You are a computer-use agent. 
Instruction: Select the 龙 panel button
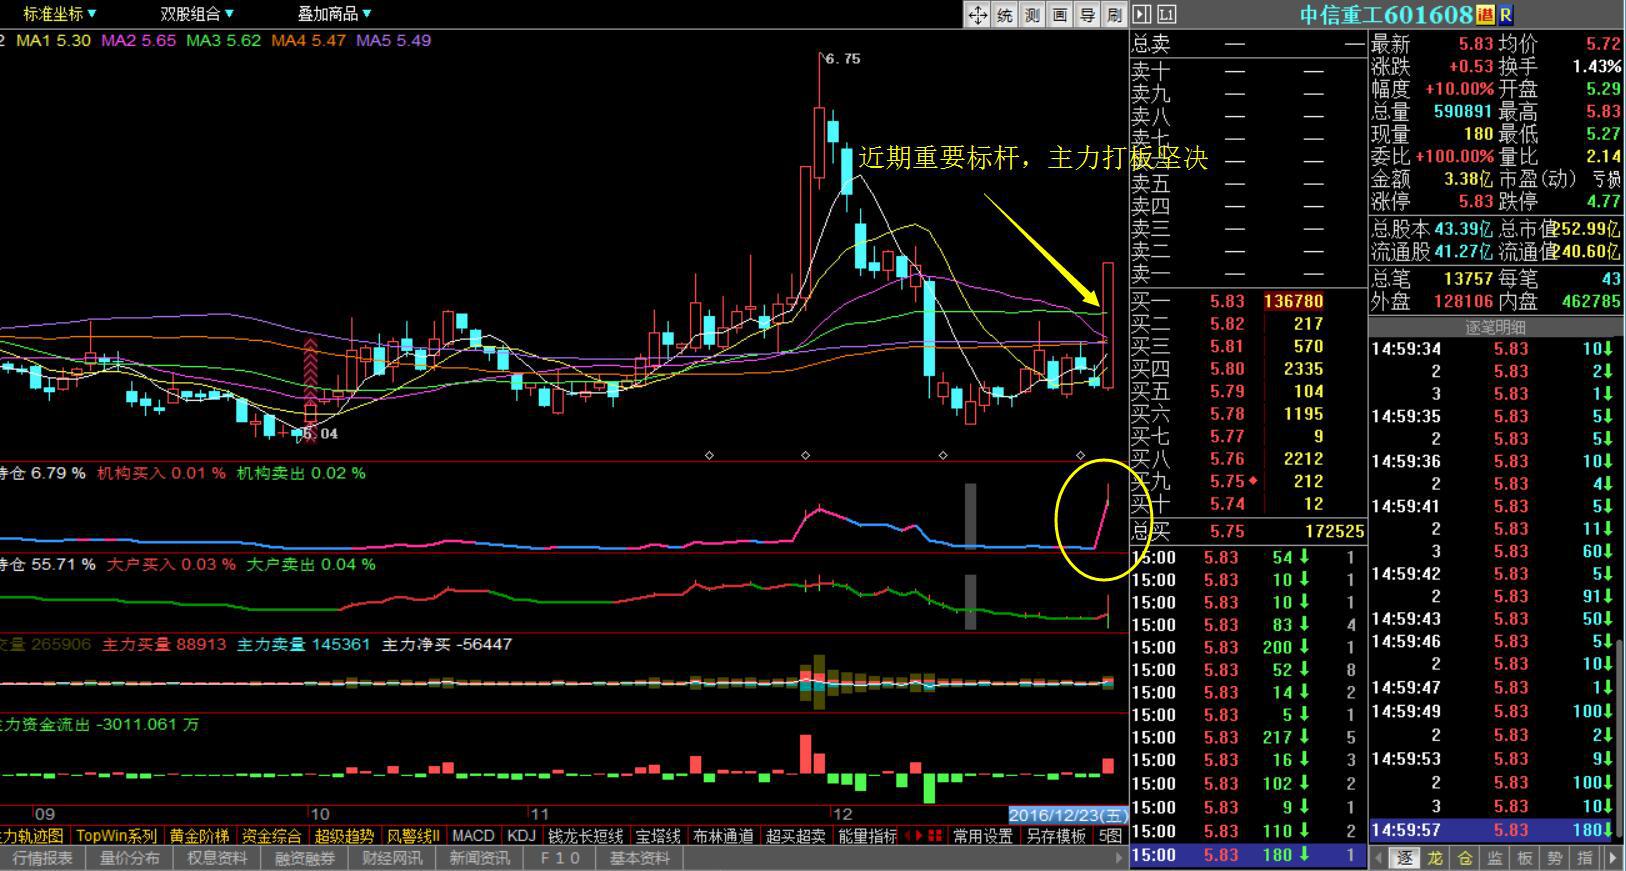click(x=1435, y=858)
